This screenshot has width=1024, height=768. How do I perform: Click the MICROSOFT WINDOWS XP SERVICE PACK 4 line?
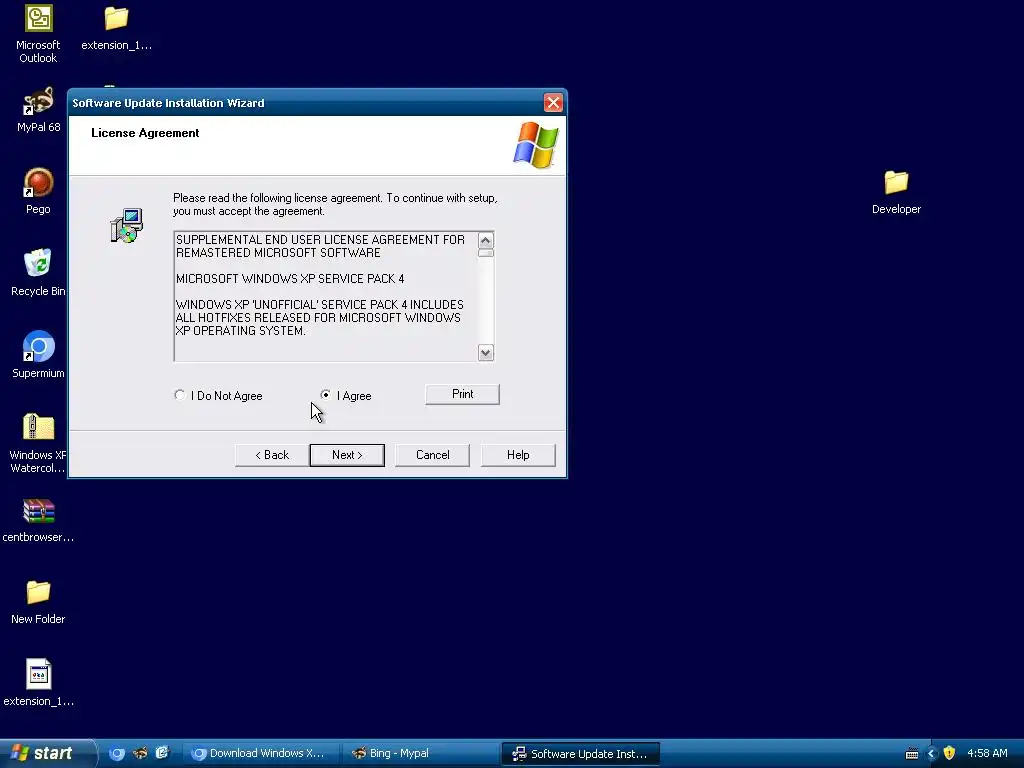(290, 279)
